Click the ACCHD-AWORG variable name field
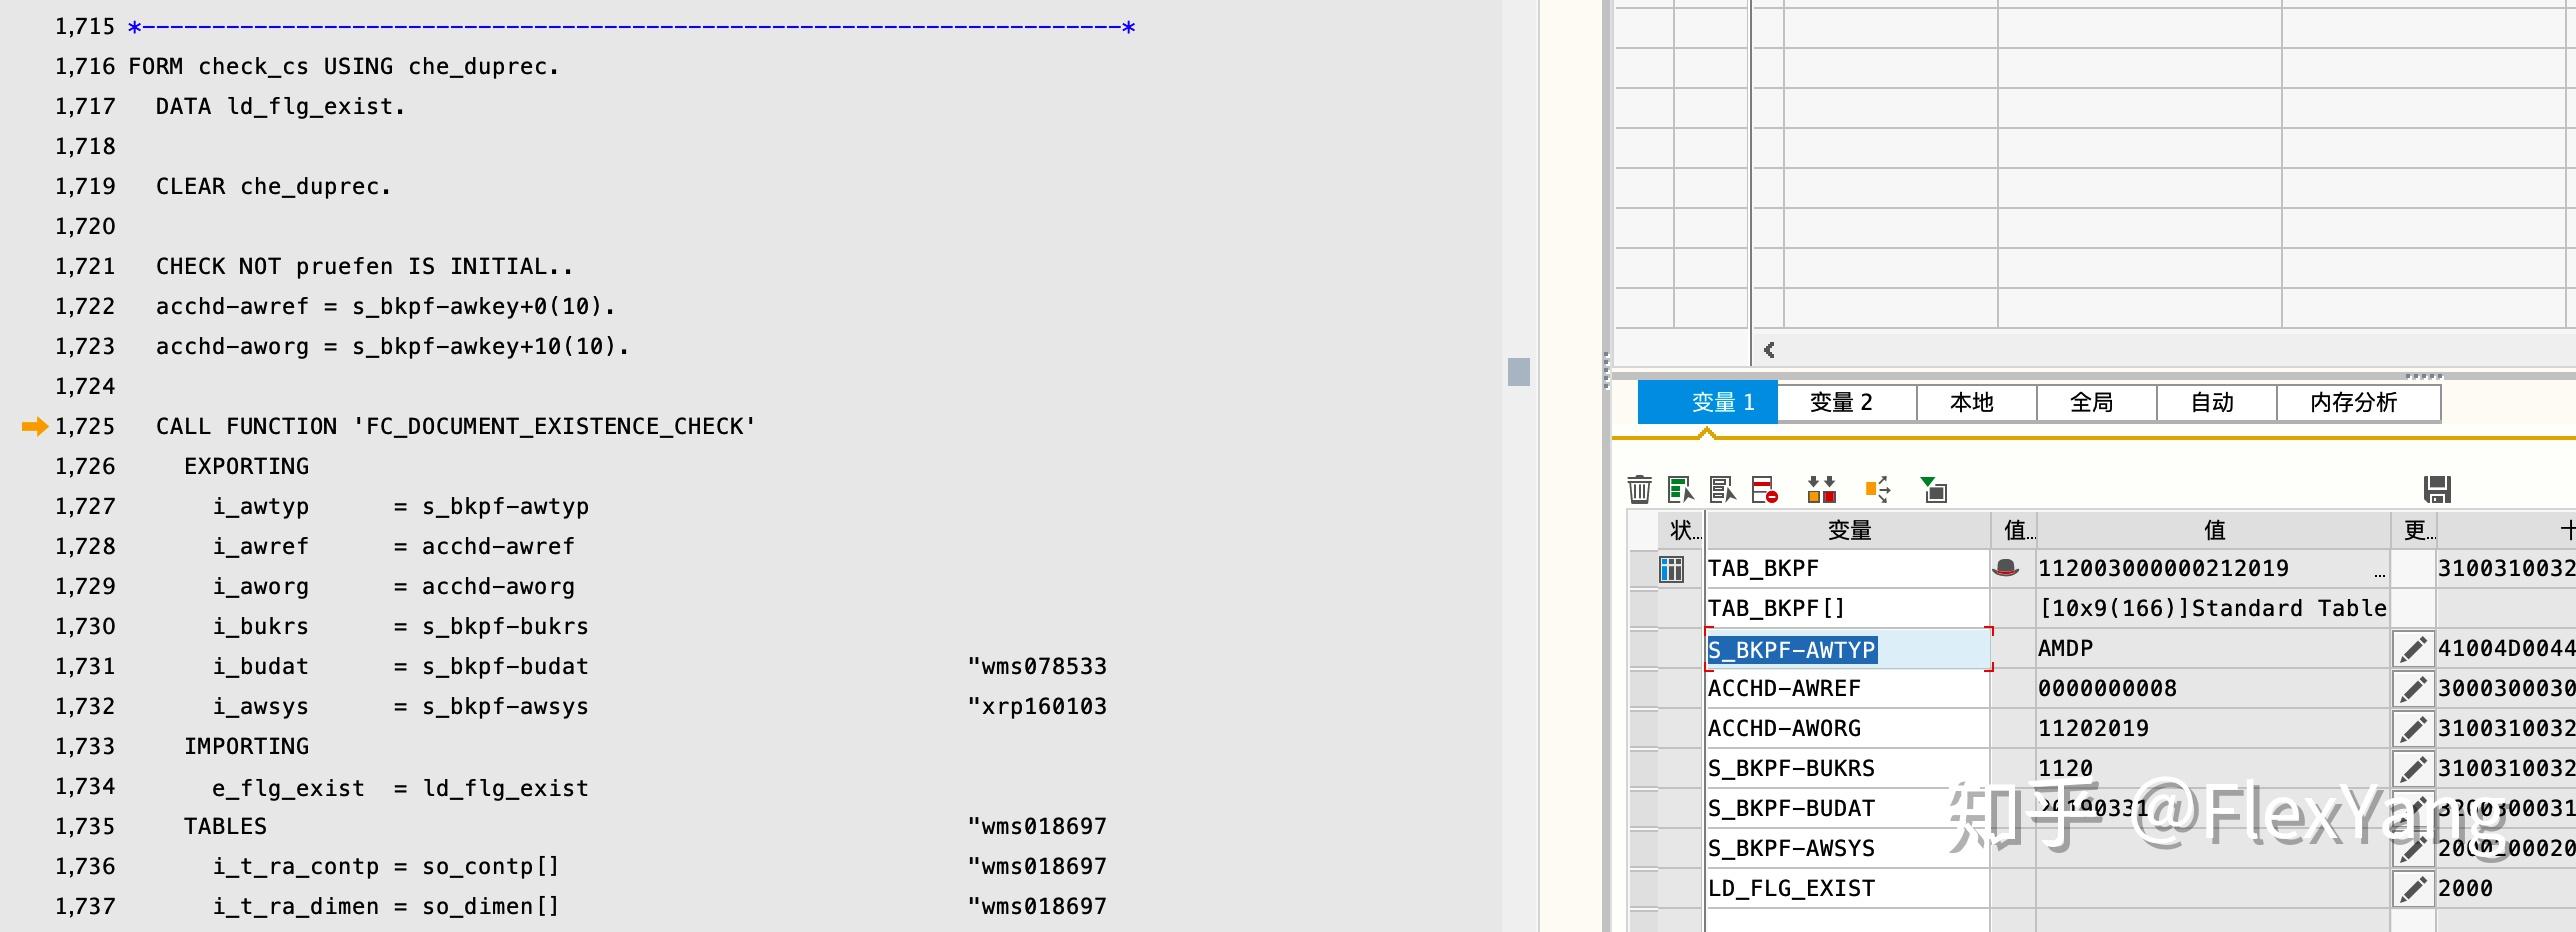Screen dimensions: 2576x932 click(1848, 729)
